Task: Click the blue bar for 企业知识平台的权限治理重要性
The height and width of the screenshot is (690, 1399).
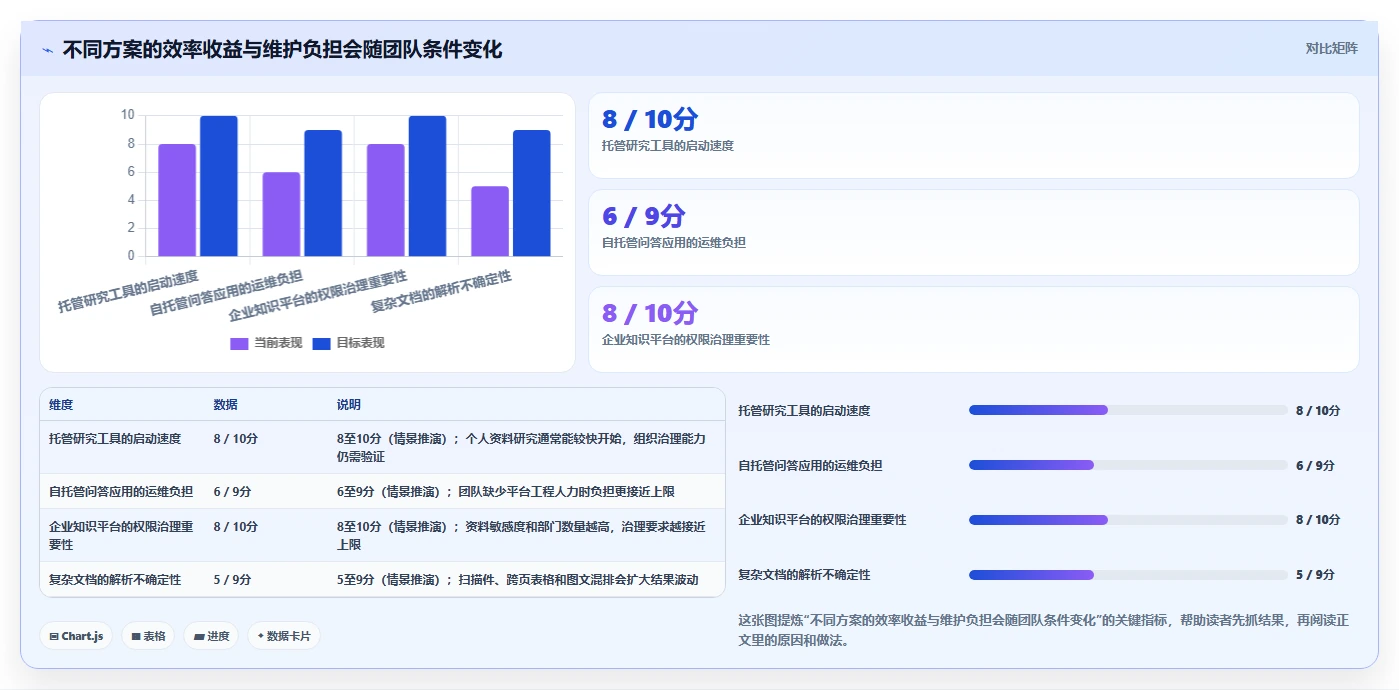Action: tap(427, 186)
